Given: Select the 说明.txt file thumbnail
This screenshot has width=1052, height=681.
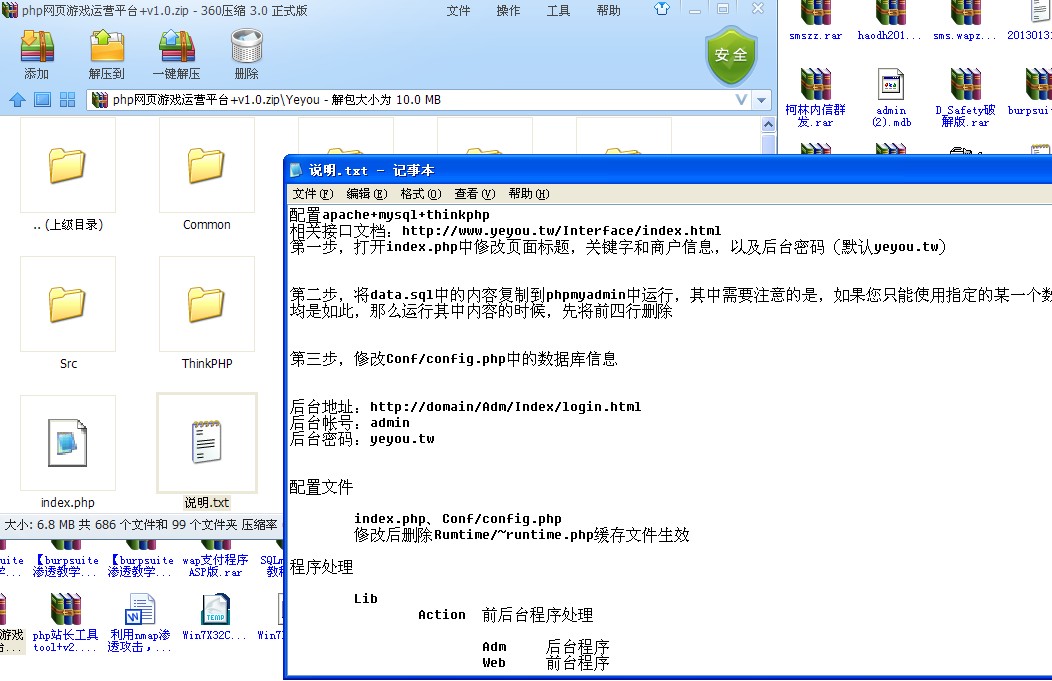Looking at the screenshot, I should coord(206,443).
